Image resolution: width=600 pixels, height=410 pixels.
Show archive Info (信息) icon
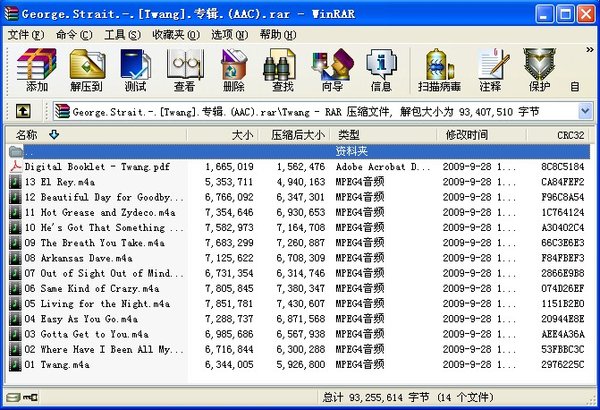coord(381,70)
